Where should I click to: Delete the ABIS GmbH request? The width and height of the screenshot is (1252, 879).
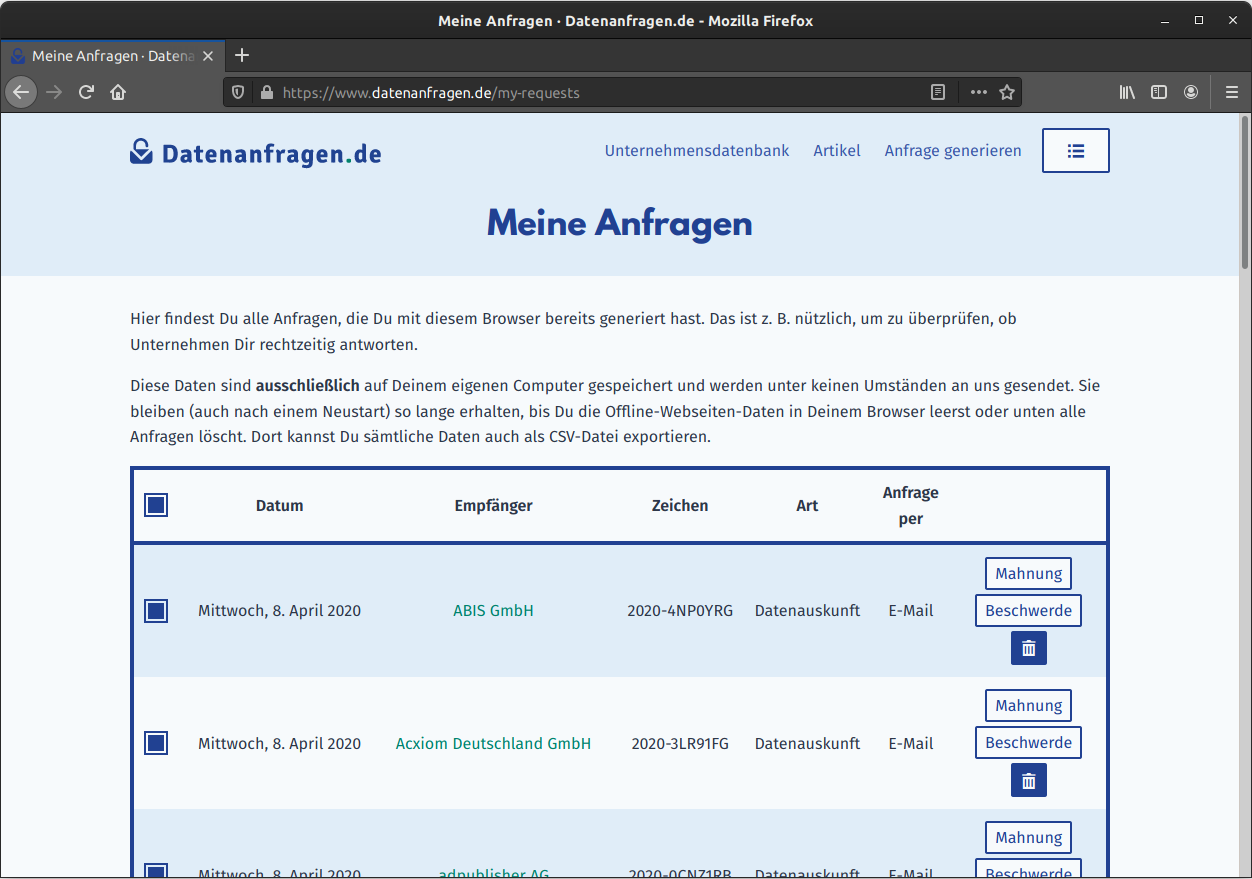pyautogui.click(x=1029, y=648)
